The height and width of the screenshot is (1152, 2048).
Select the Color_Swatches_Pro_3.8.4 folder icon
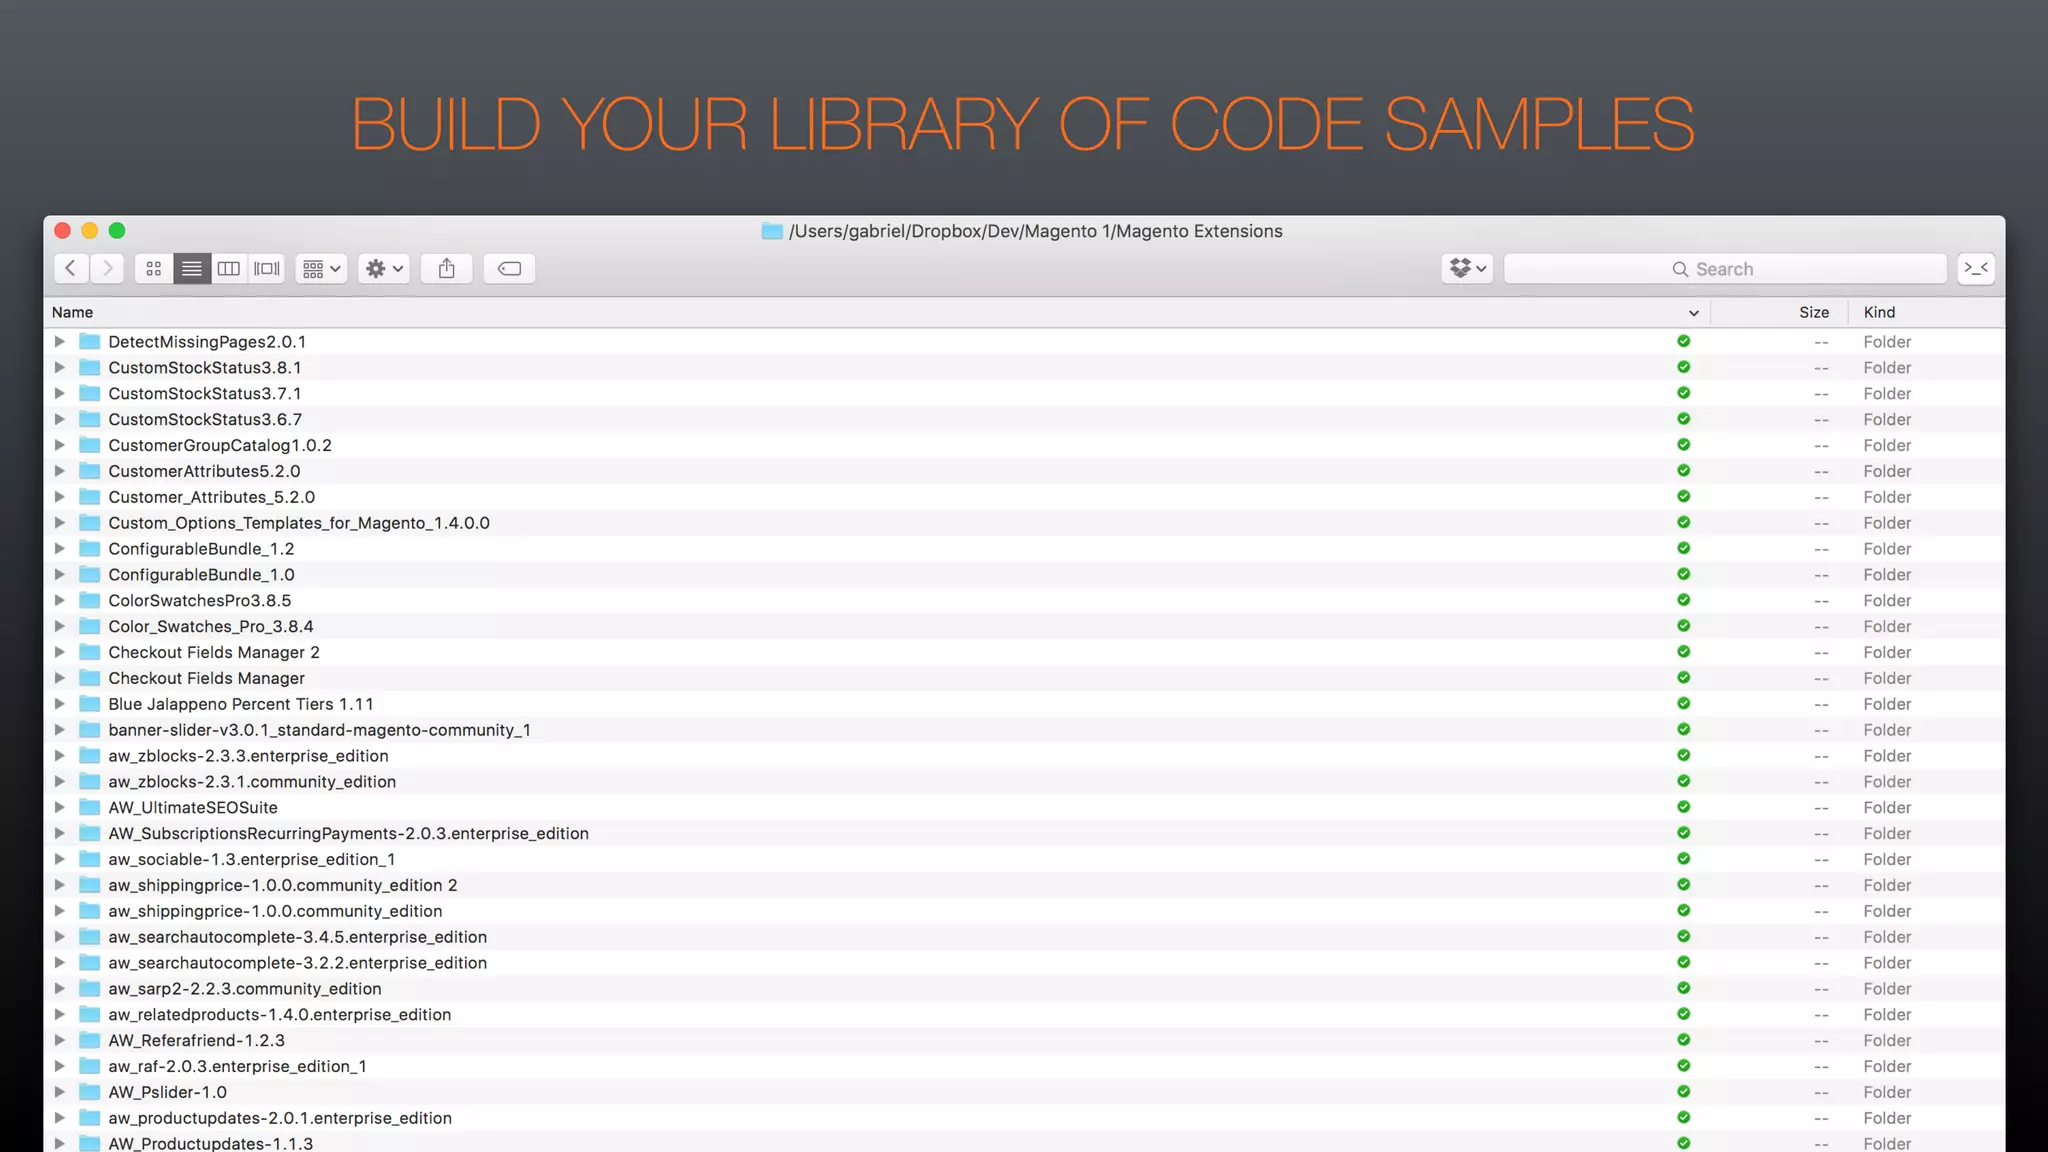coord(90,626)
